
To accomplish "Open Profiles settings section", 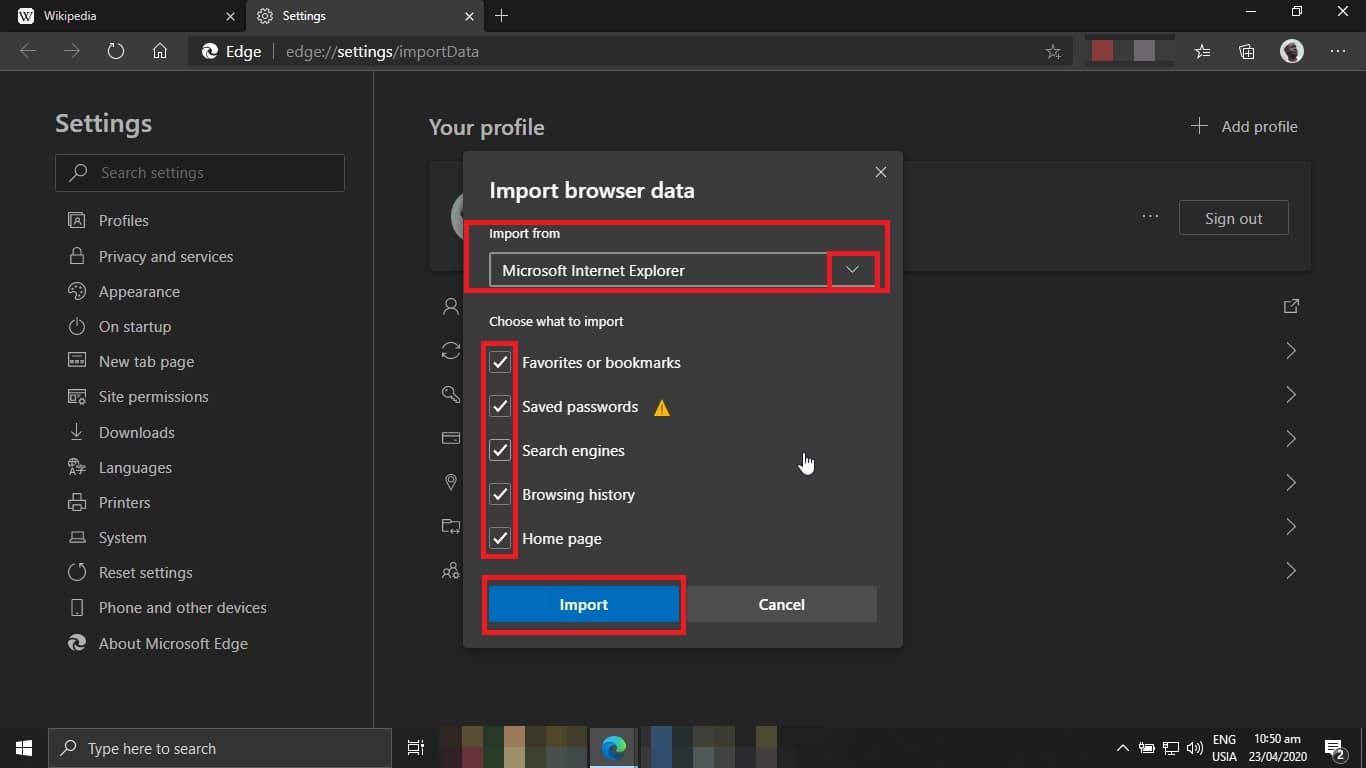I will (x=123, y=221).
